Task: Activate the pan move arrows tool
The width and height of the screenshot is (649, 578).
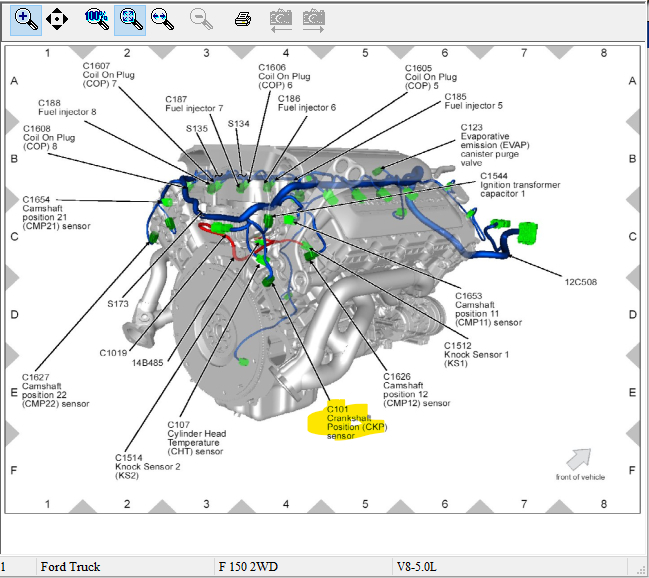Action: point(57,19)
